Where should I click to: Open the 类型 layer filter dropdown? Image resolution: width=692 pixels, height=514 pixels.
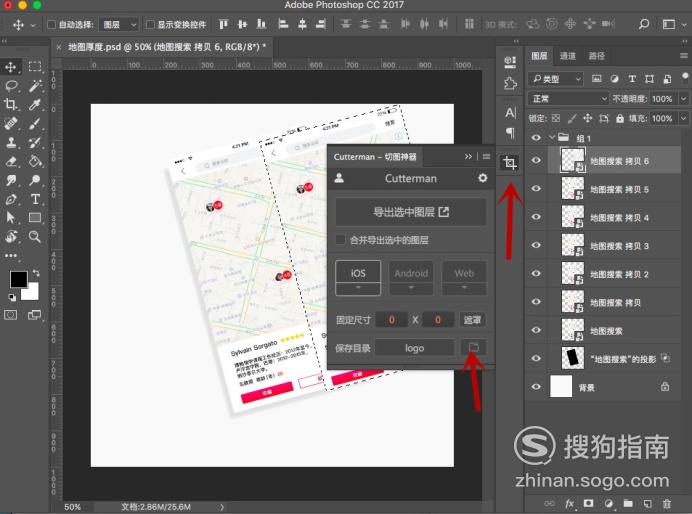pyautogui.click(x=556, y=79)
